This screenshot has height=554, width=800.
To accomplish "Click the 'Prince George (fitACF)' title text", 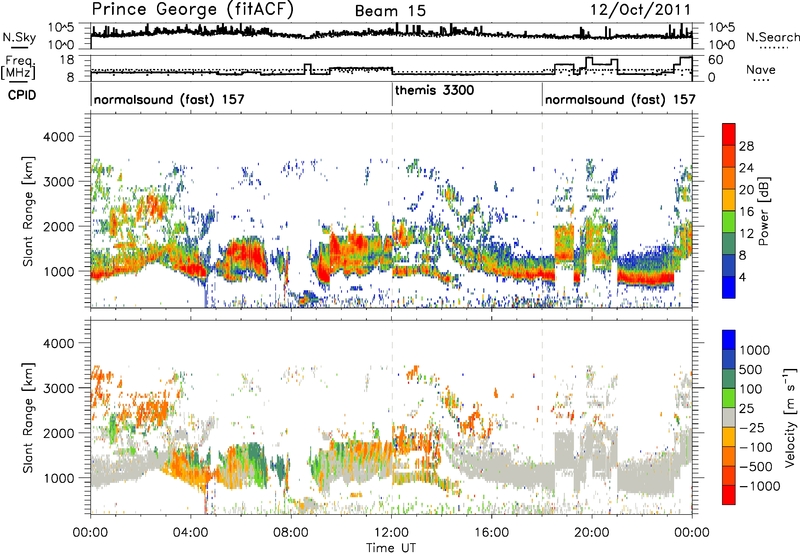I will click(193, 9).
